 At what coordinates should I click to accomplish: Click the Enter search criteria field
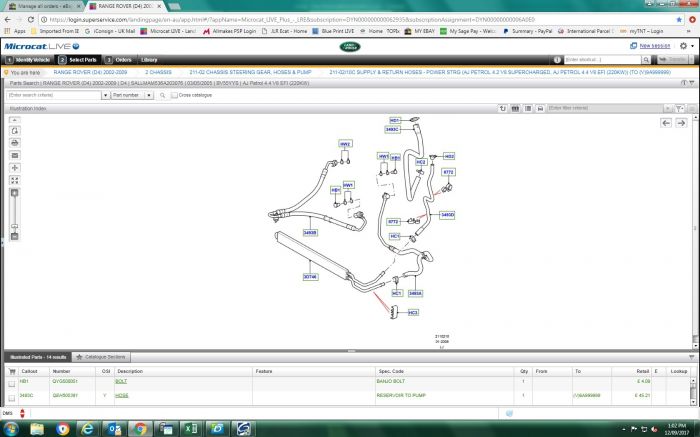coord(54,95)
